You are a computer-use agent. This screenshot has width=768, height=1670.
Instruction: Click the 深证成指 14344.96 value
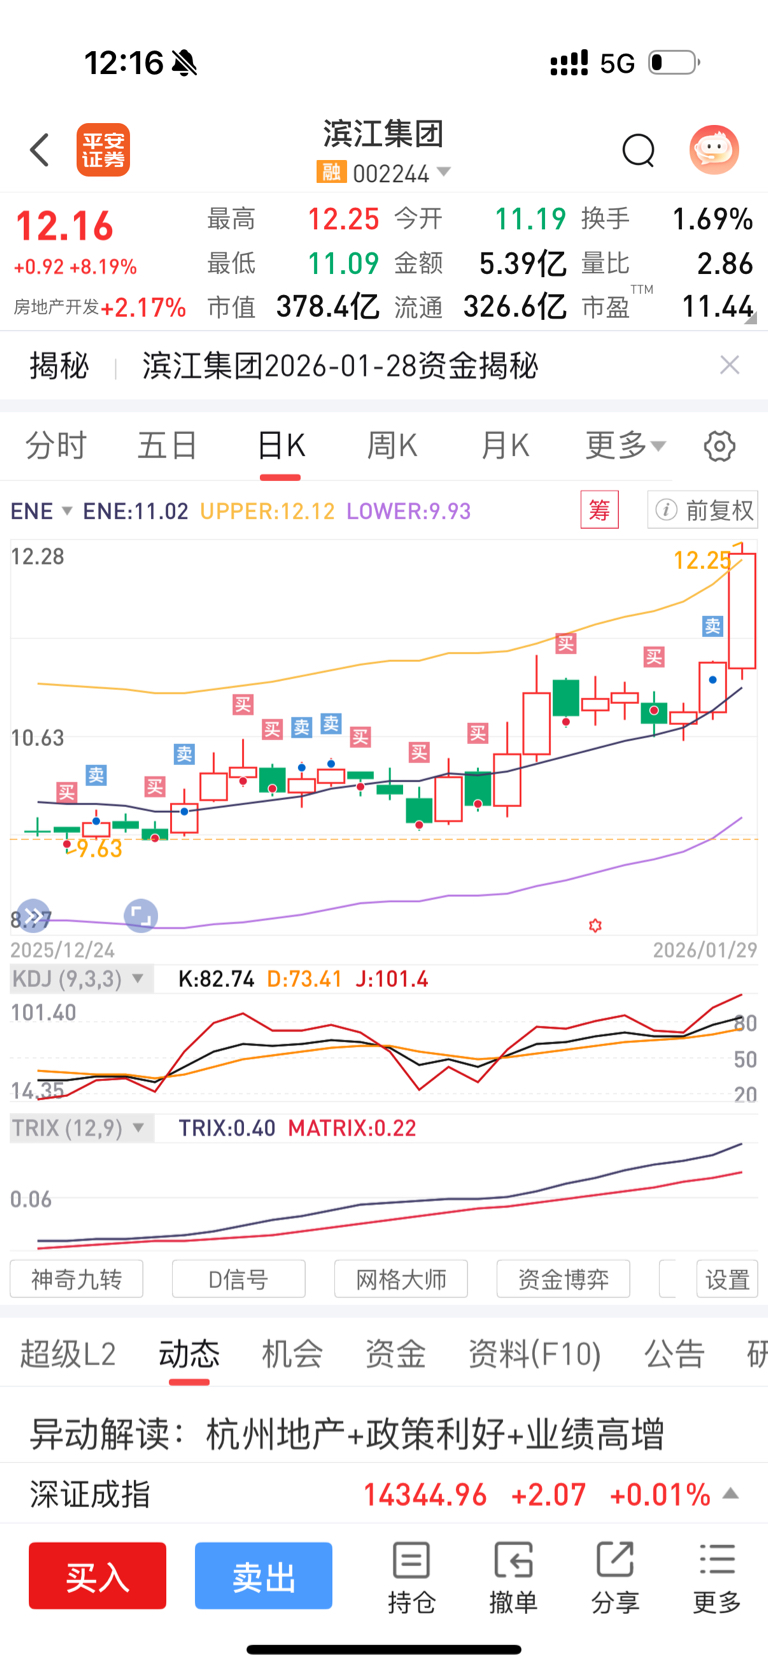pos(425,1494)
